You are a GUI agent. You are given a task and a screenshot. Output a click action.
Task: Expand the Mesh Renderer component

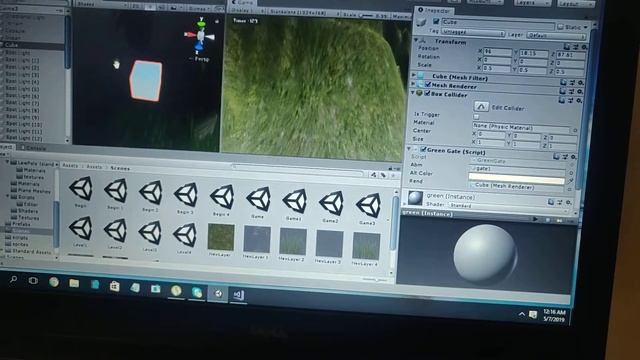click(x=413, y=84)
